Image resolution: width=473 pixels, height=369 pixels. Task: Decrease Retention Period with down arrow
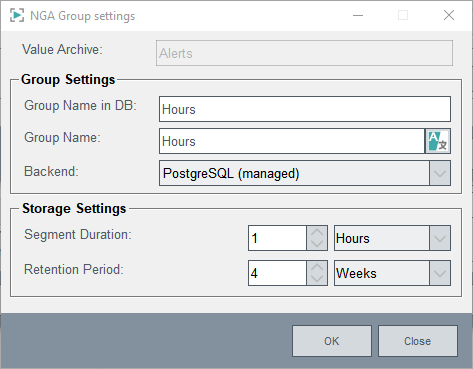tap(317, 279)
